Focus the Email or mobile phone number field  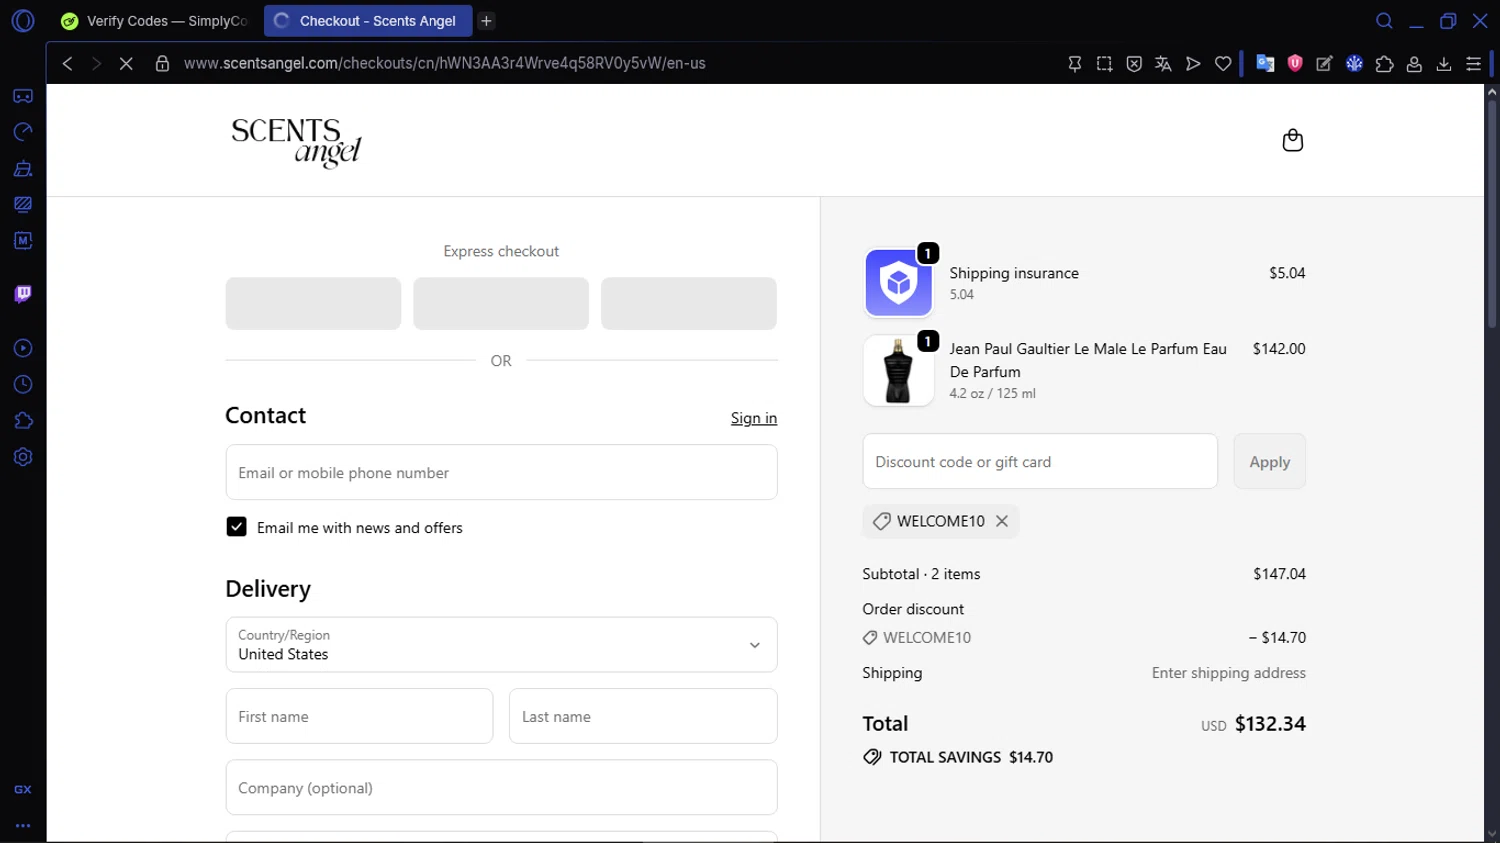501,472
